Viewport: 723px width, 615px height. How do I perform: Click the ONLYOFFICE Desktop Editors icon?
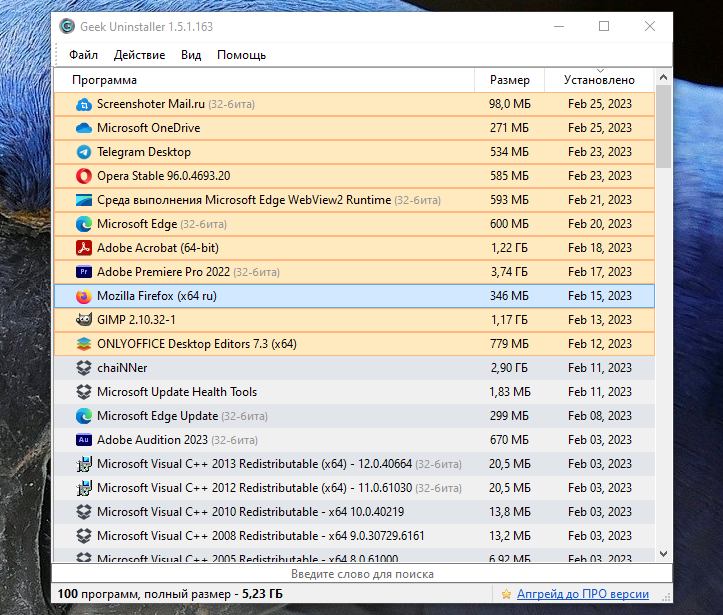tap(83, 344)
